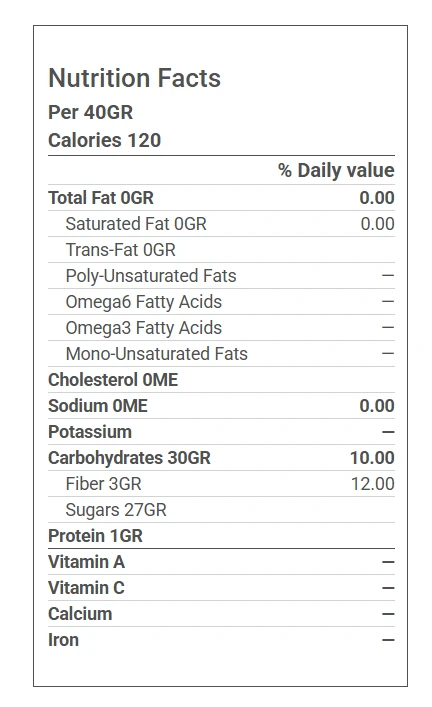
Task: Click the Fiber 12.00 daily value
Action: (x=373, y=484)
